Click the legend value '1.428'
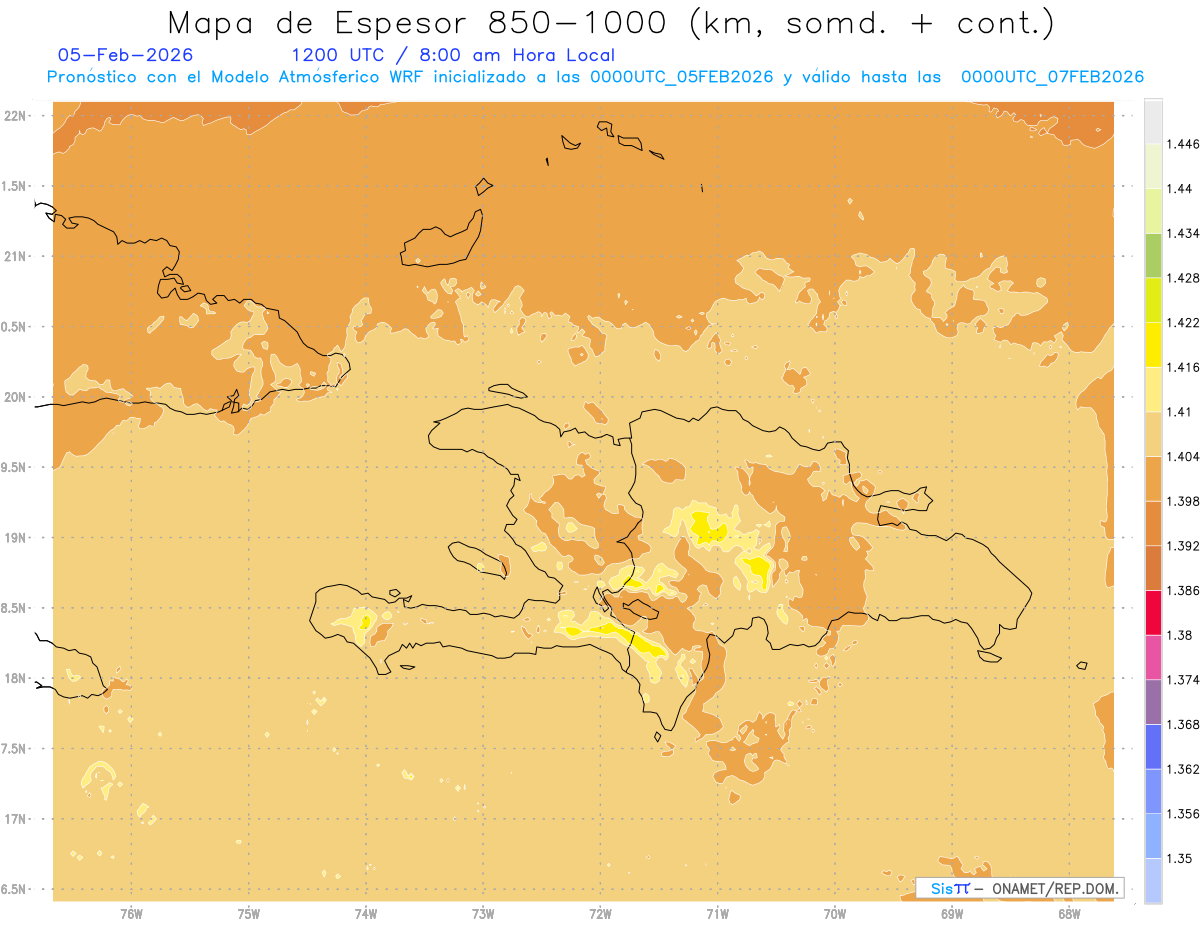 pyautogui.click(x=1184, y=278)
